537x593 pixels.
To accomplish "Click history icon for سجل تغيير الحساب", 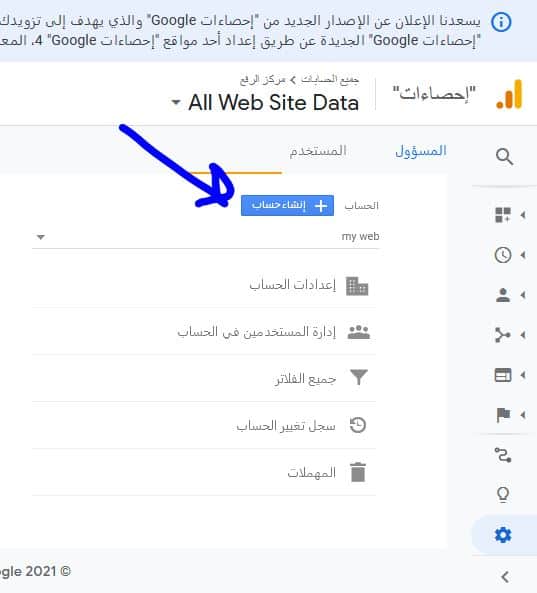I will 357,425.
